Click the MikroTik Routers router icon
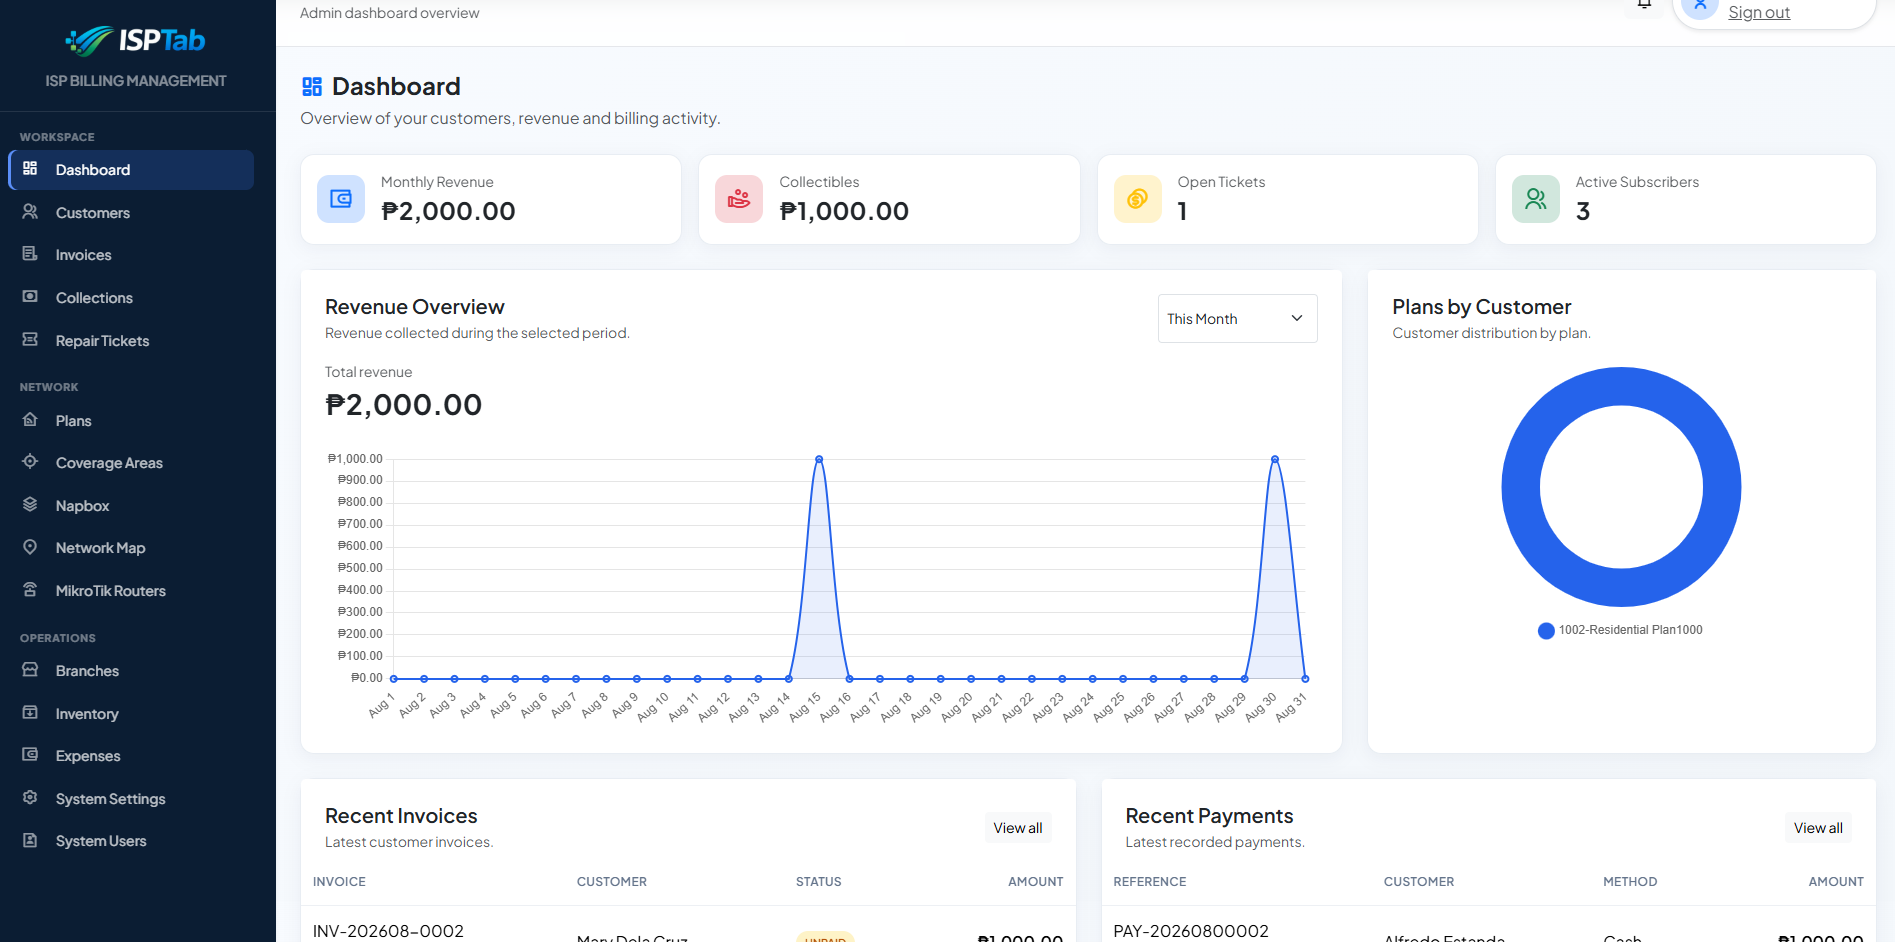Viewport: 1895px width, 942px height. (30, 590)
